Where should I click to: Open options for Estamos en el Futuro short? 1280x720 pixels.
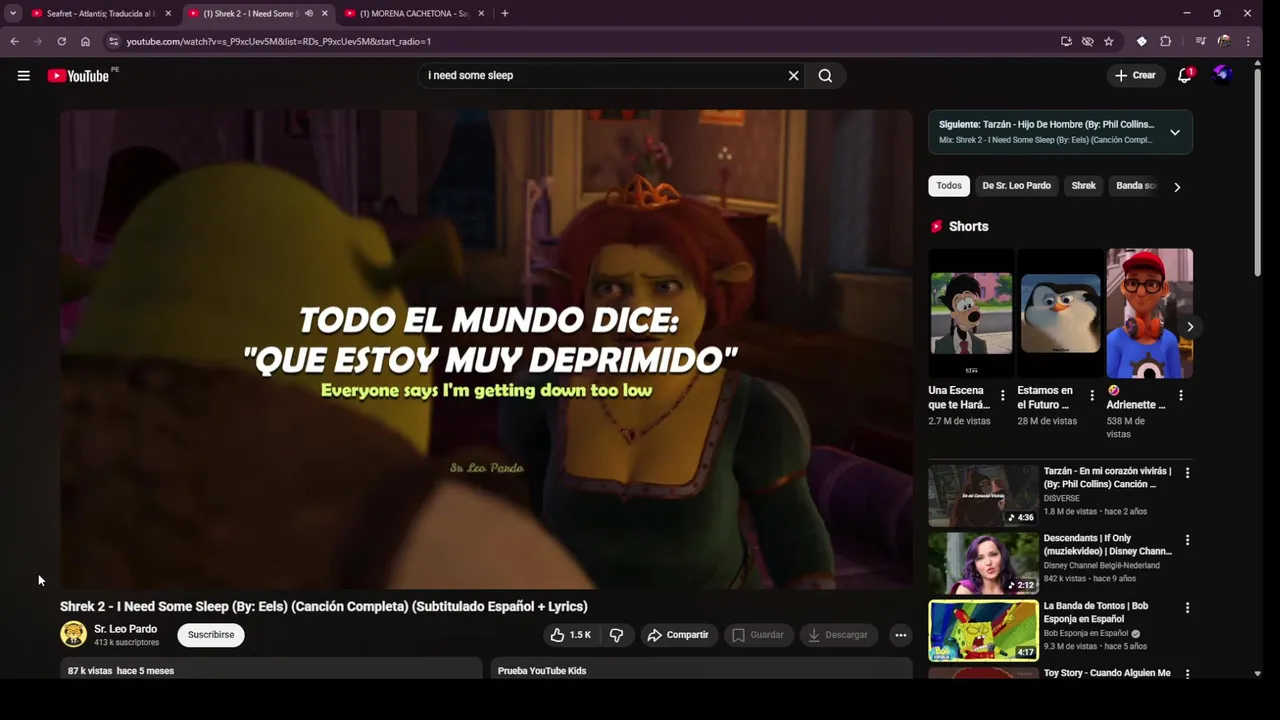click(1092, 396)
